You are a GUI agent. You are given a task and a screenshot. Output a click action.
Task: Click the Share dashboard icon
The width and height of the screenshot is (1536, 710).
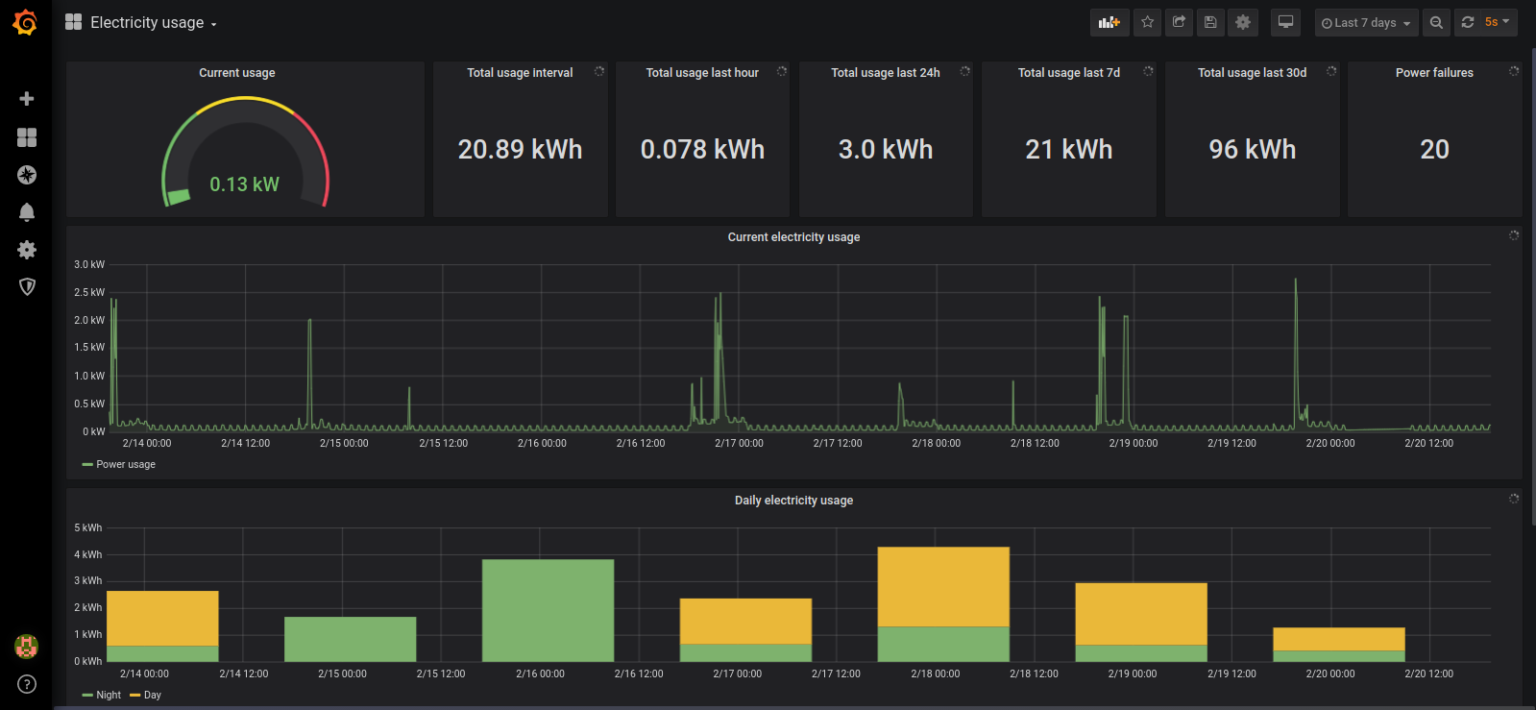(1179, 22)
